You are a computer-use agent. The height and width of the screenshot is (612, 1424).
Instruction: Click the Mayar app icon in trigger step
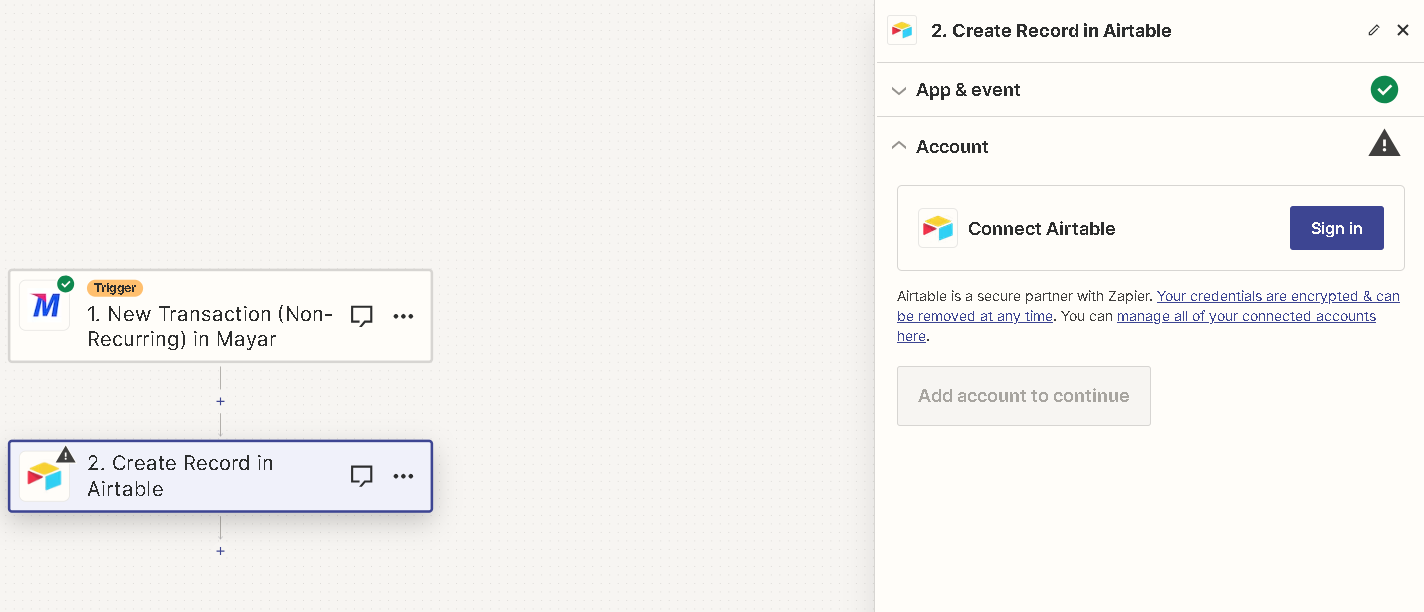click(45, 305)
